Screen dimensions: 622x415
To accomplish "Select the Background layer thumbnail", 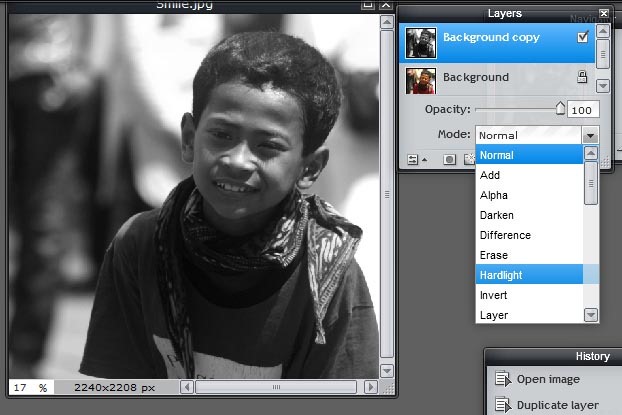I will click(x=421, y=81).
